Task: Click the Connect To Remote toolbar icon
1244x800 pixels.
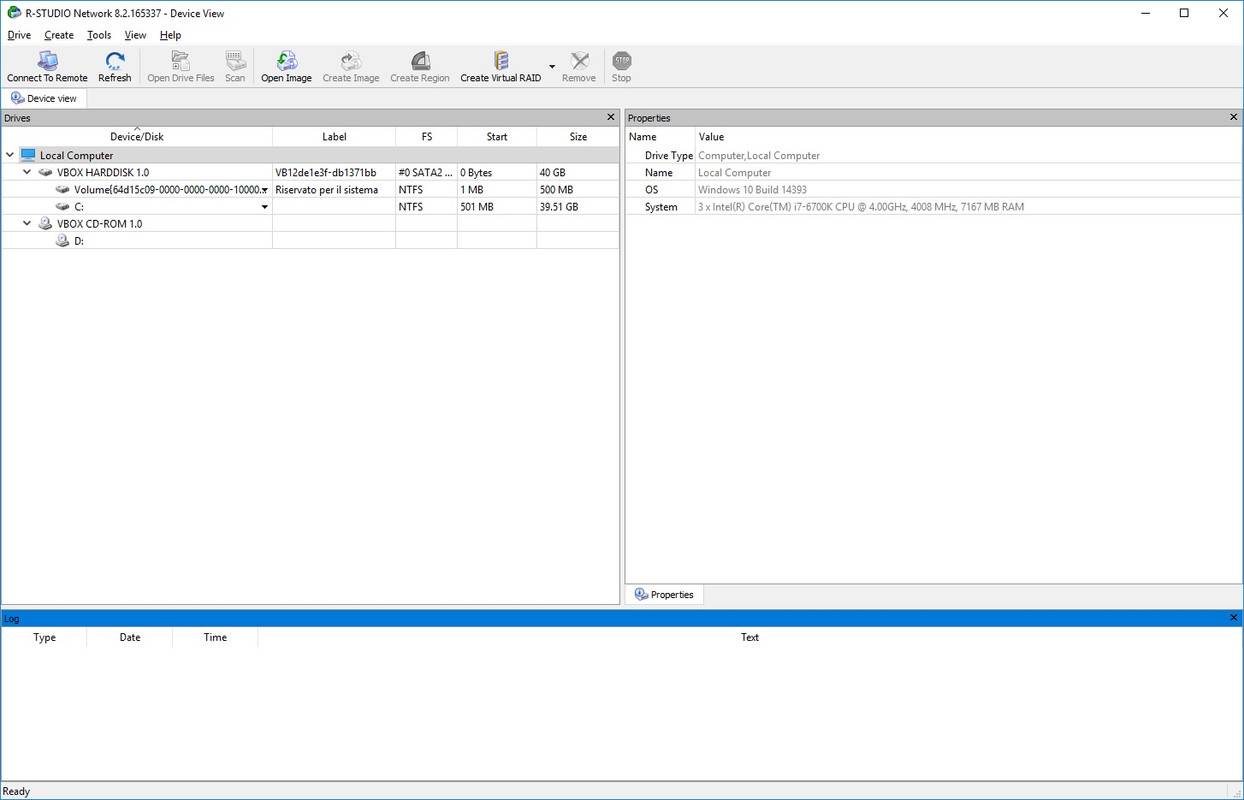Action: tap(47, 62)
